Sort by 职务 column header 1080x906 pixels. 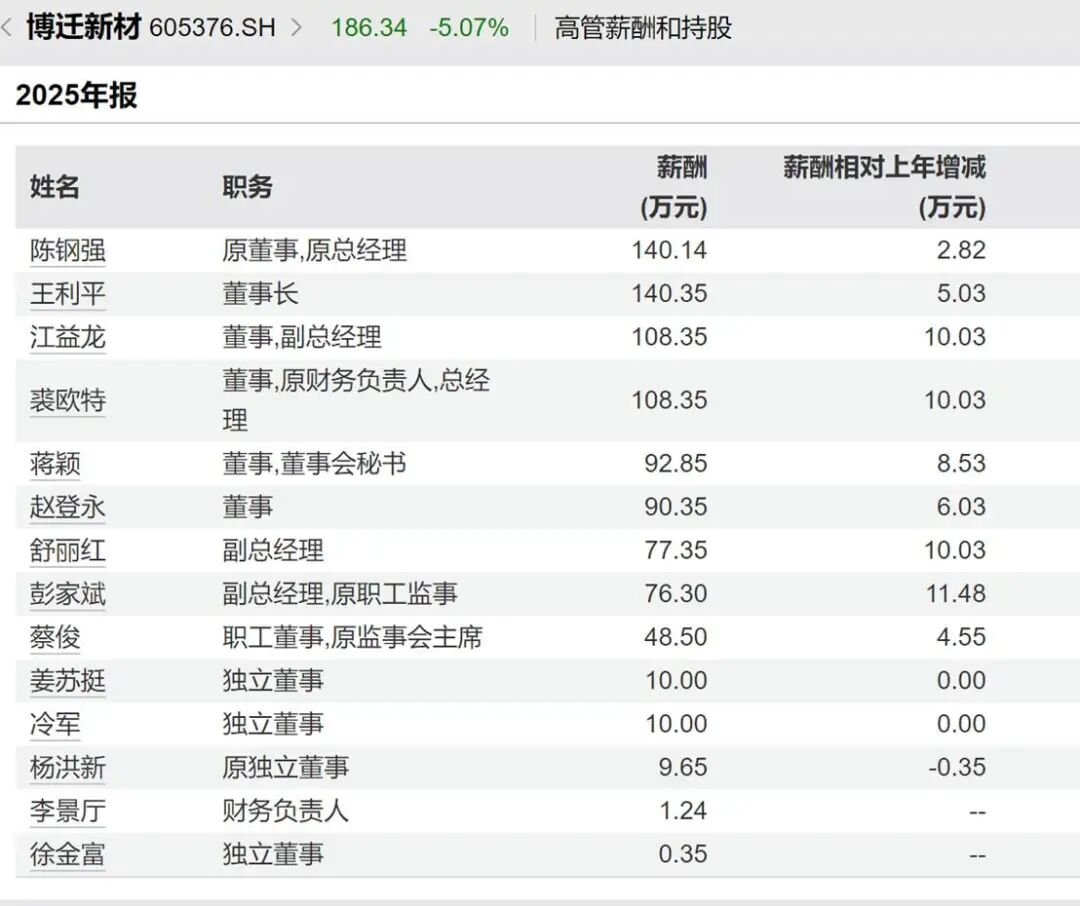(x=247, y=187)
